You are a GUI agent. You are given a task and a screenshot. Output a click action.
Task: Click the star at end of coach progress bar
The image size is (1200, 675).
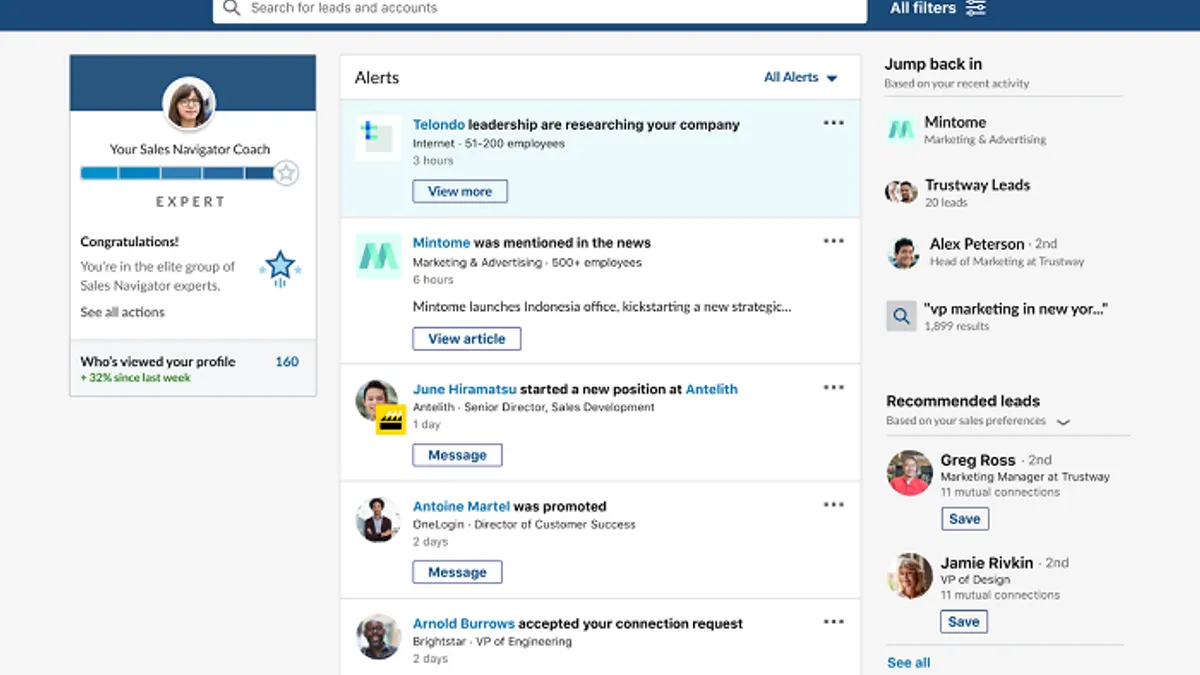coord(287,173)
